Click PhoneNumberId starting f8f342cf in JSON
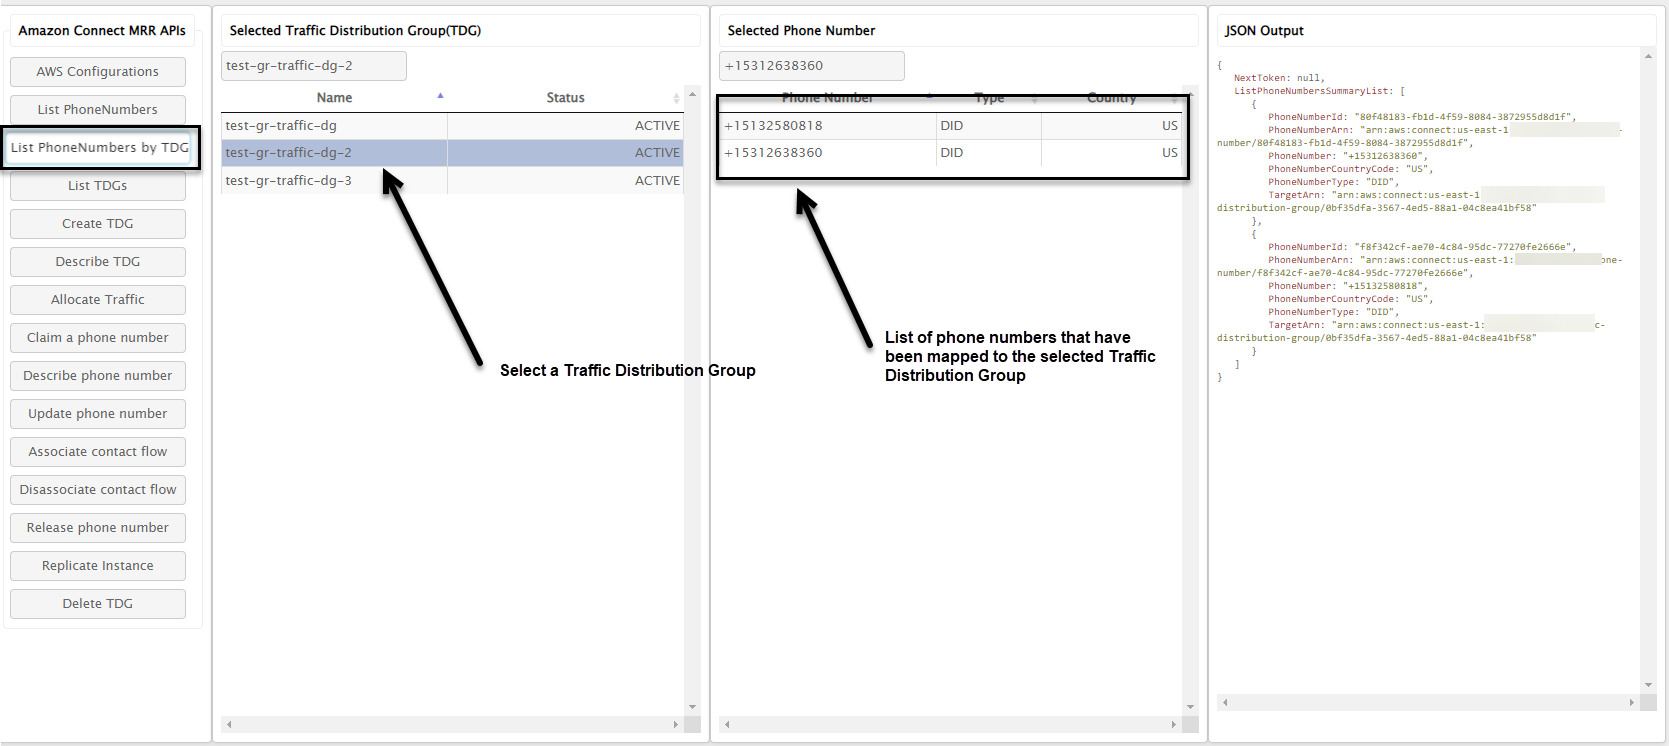1669x746 pixels. pos(1422,247)
